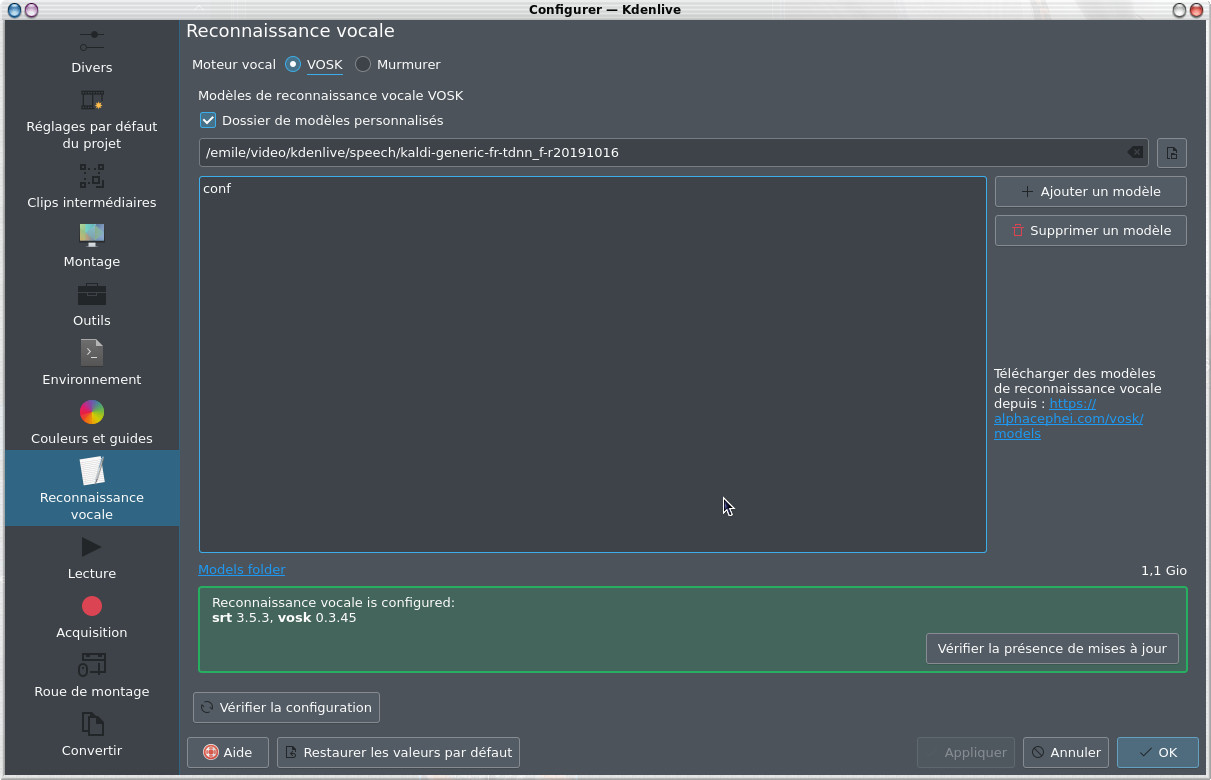Click the 1,1 Gio size label
The image size is (1211, 780).
[x=1164, y=570]
